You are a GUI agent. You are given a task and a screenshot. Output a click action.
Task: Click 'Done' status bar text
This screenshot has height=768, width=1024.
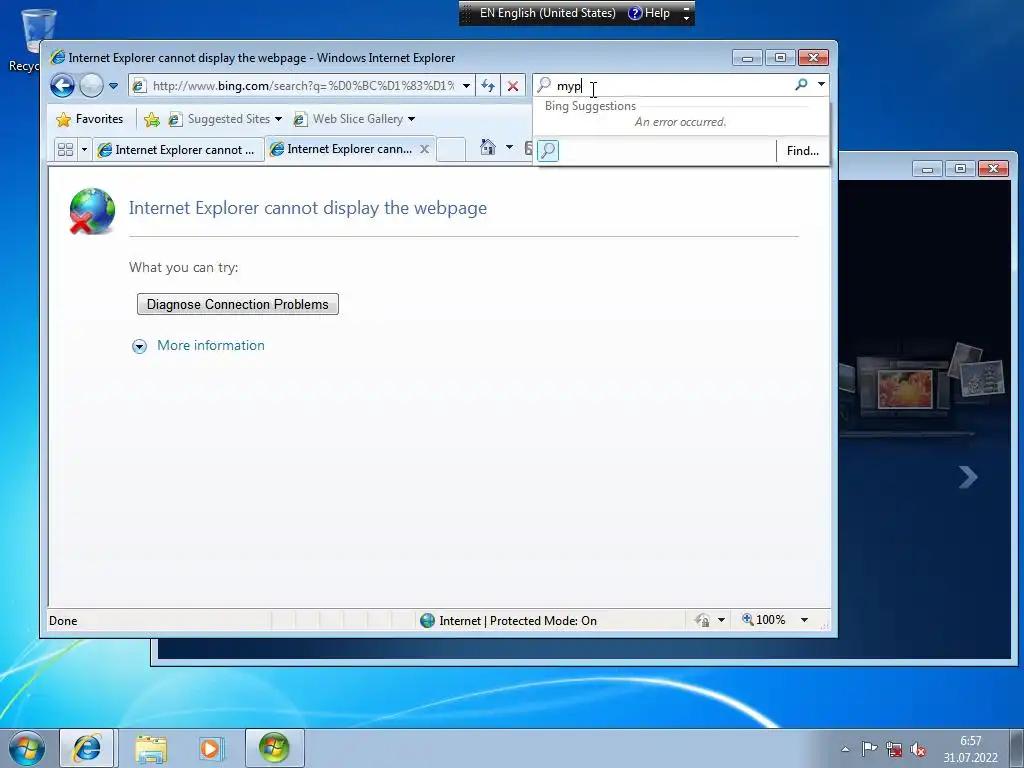pos(63,621)
